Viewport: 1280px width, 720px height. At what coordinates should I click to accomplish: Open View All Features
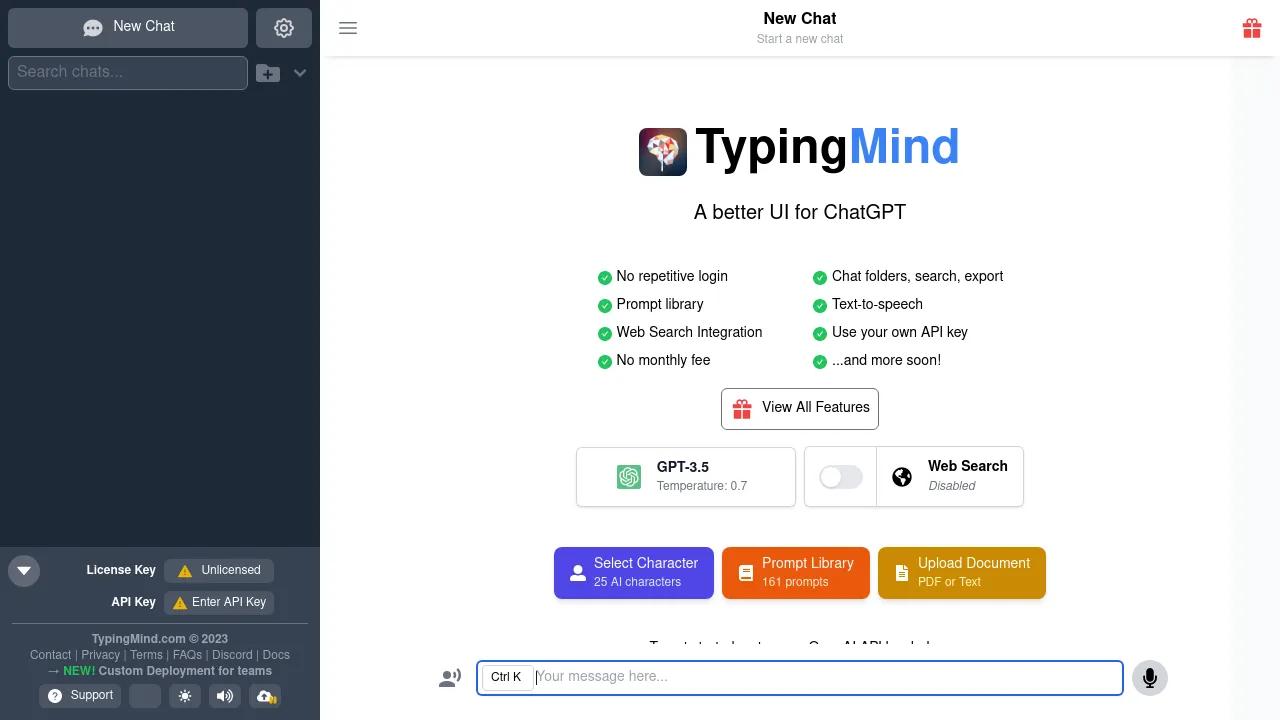(800, 408)
